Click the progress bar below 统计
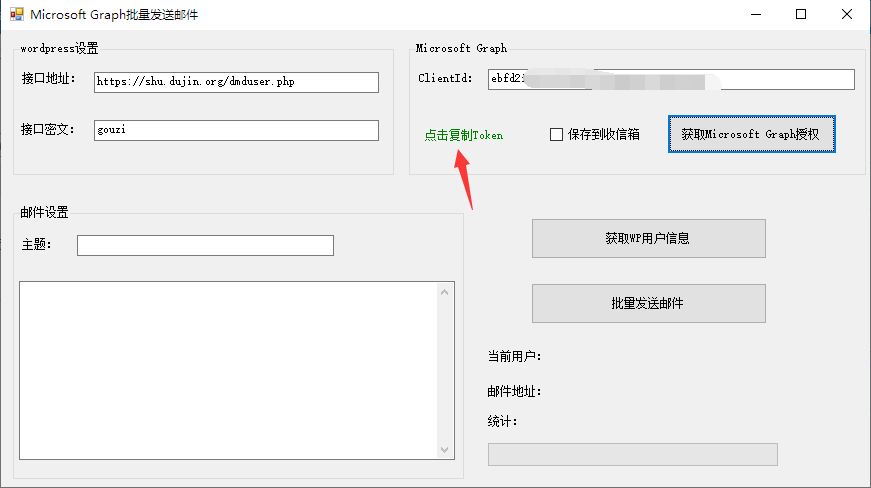Screen dimensions: 871x488 pyautogui.click(x=632, y=454)
